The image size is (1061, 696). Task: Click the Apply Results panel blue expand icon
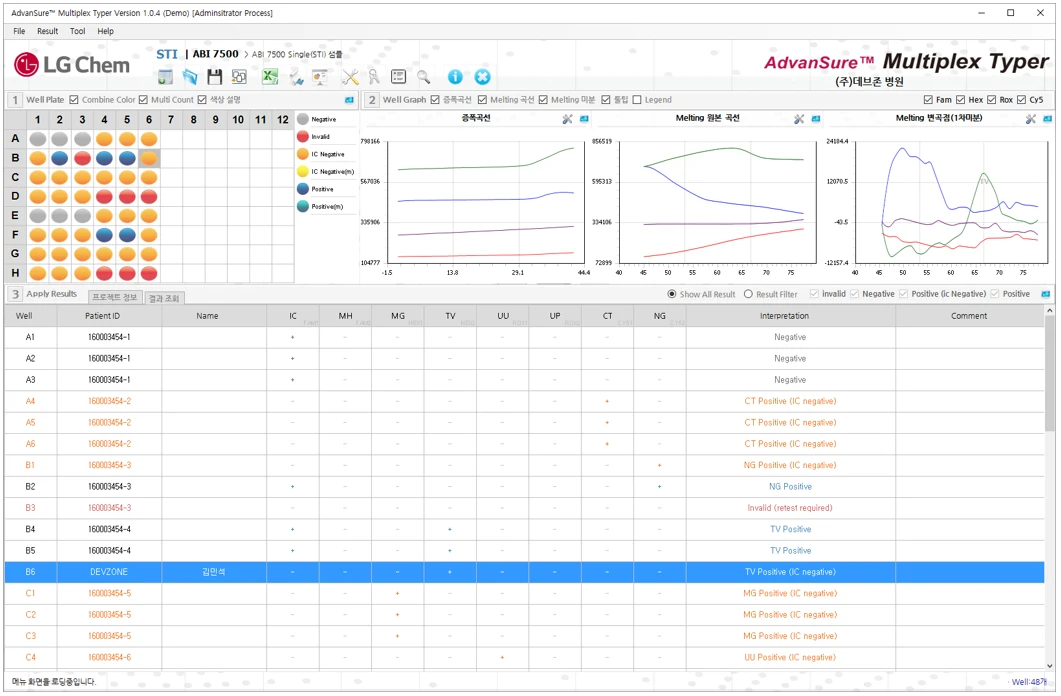pos(1046,294)
